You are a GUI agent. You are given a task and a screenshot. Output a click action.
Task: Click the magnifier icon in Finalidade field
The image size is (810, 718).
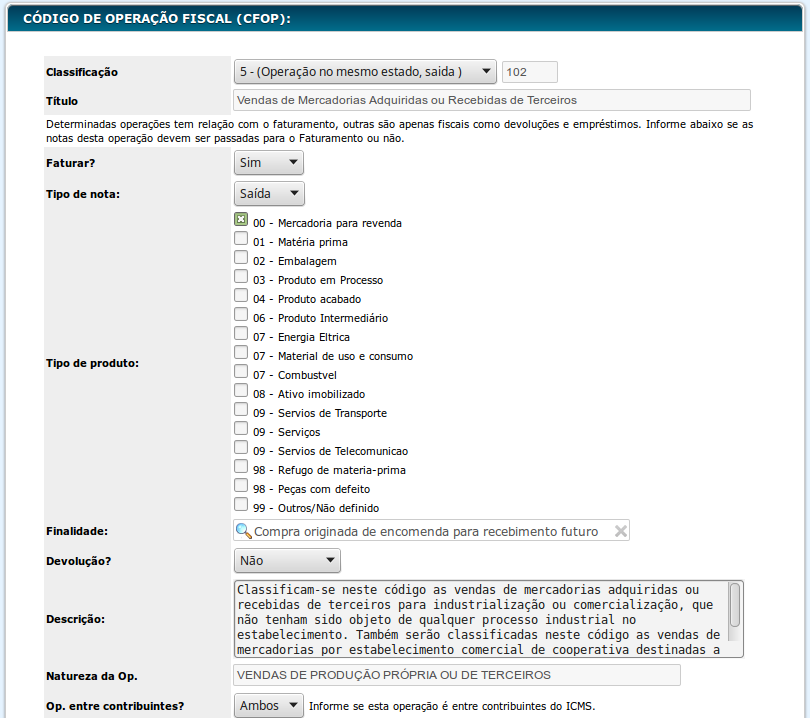[x=243, y=531]
